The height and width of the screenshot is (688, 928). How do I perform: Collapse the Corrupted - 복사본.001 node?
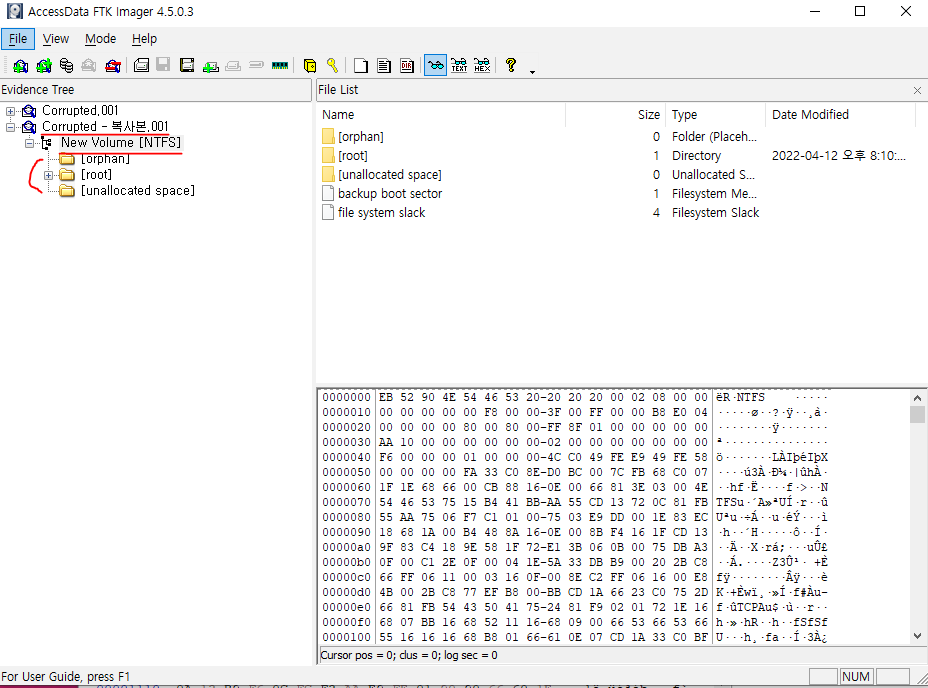(10, 127)
